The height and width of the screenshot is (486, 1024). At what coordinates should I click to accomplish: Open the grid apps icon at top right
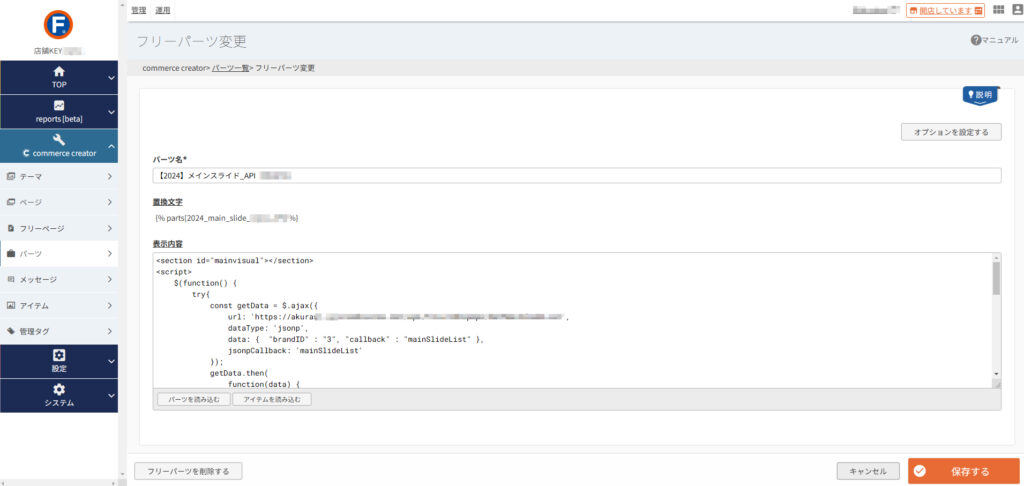tap(998, 10)
